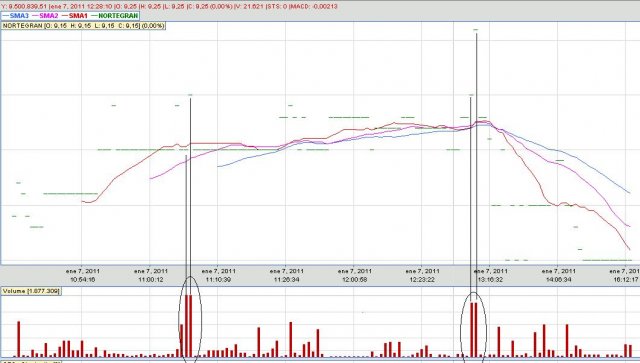Image resolution: width=640 pixels, height=363 pixels.
Task: Click the 11:26:34 time axis label
Action: 287,275
